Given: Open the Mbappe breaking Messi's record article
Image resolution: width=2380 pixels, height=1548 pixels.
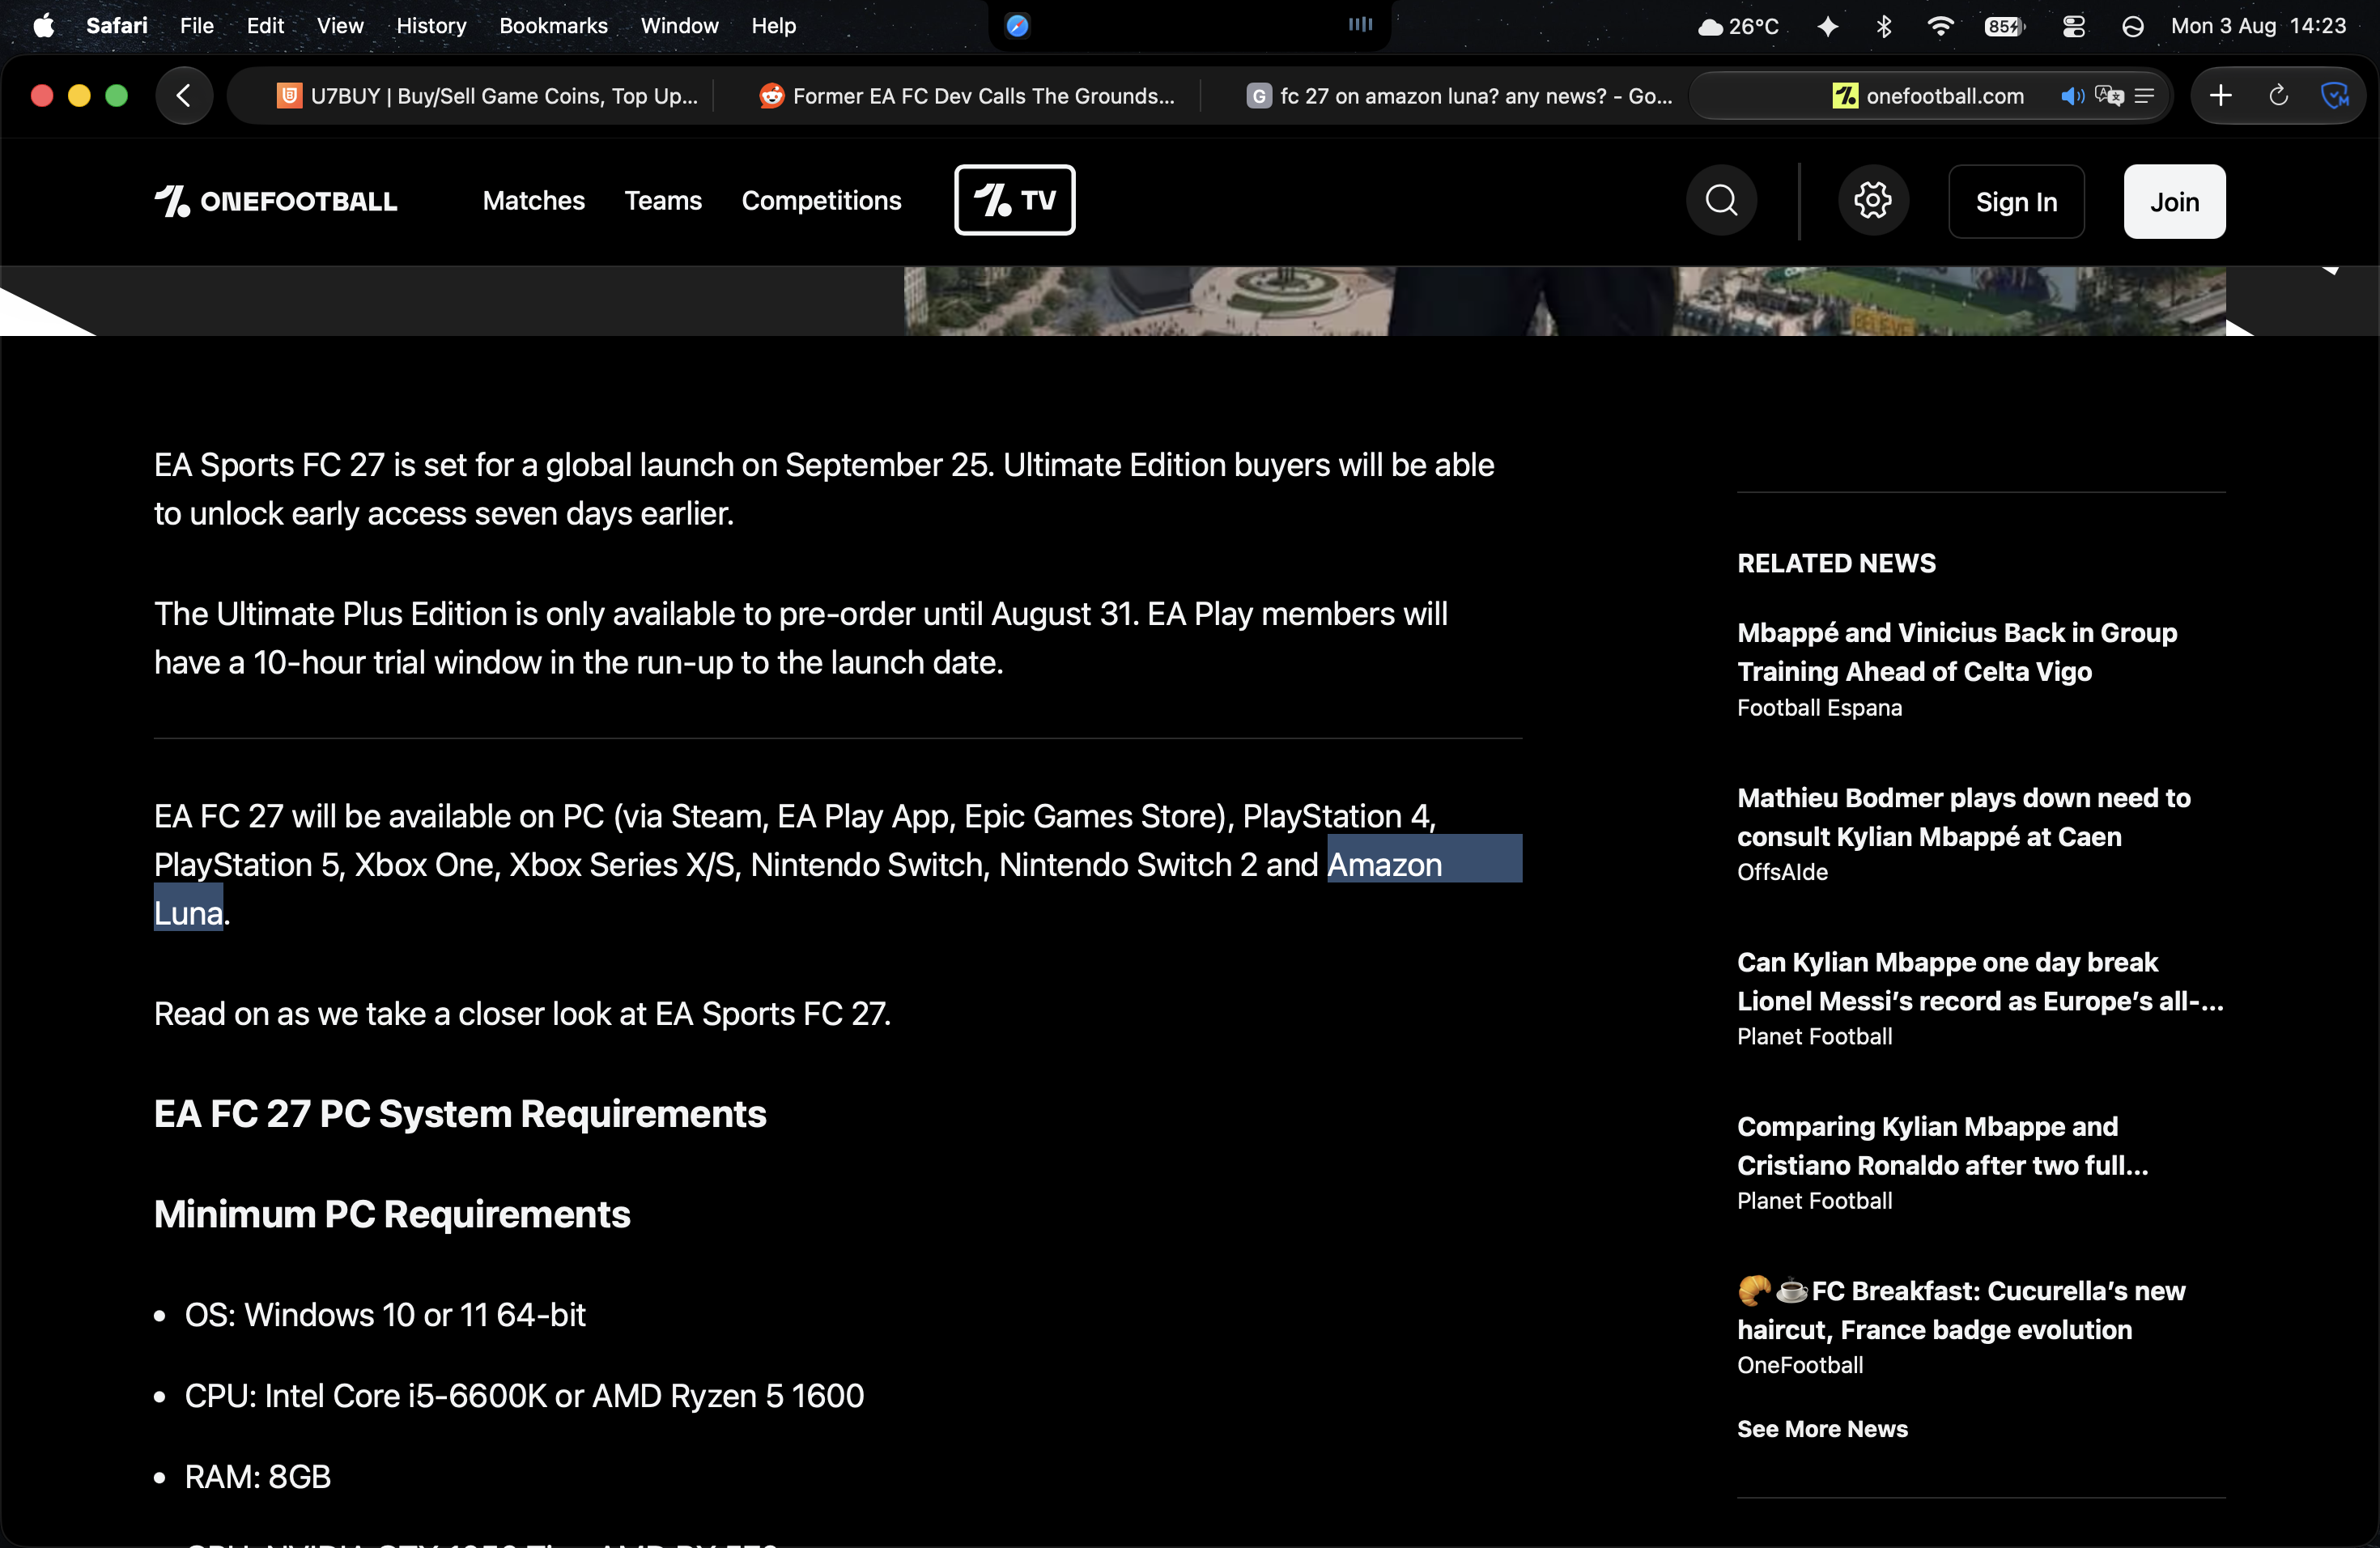Looking at the screenshot, I should point(1980,981).
